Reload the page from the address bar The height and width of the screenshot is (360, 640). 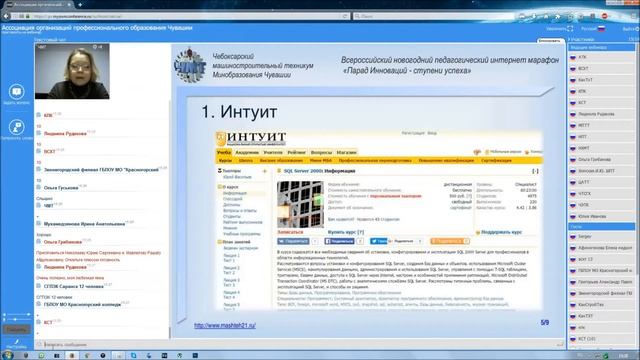(345, 16)
